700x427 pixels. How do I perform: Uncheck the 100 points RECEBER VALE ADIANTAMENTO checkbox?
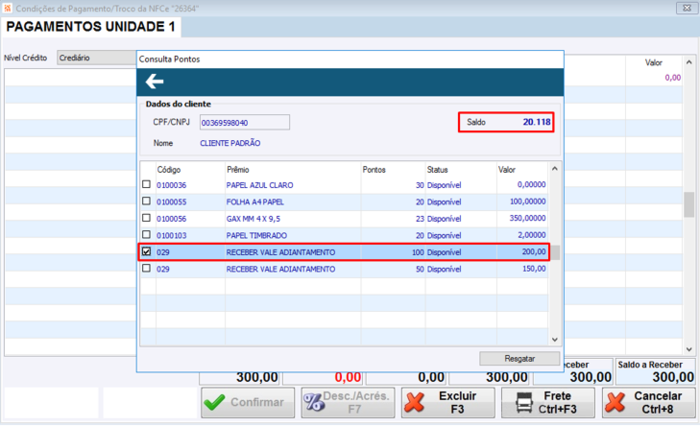point(146,251)
